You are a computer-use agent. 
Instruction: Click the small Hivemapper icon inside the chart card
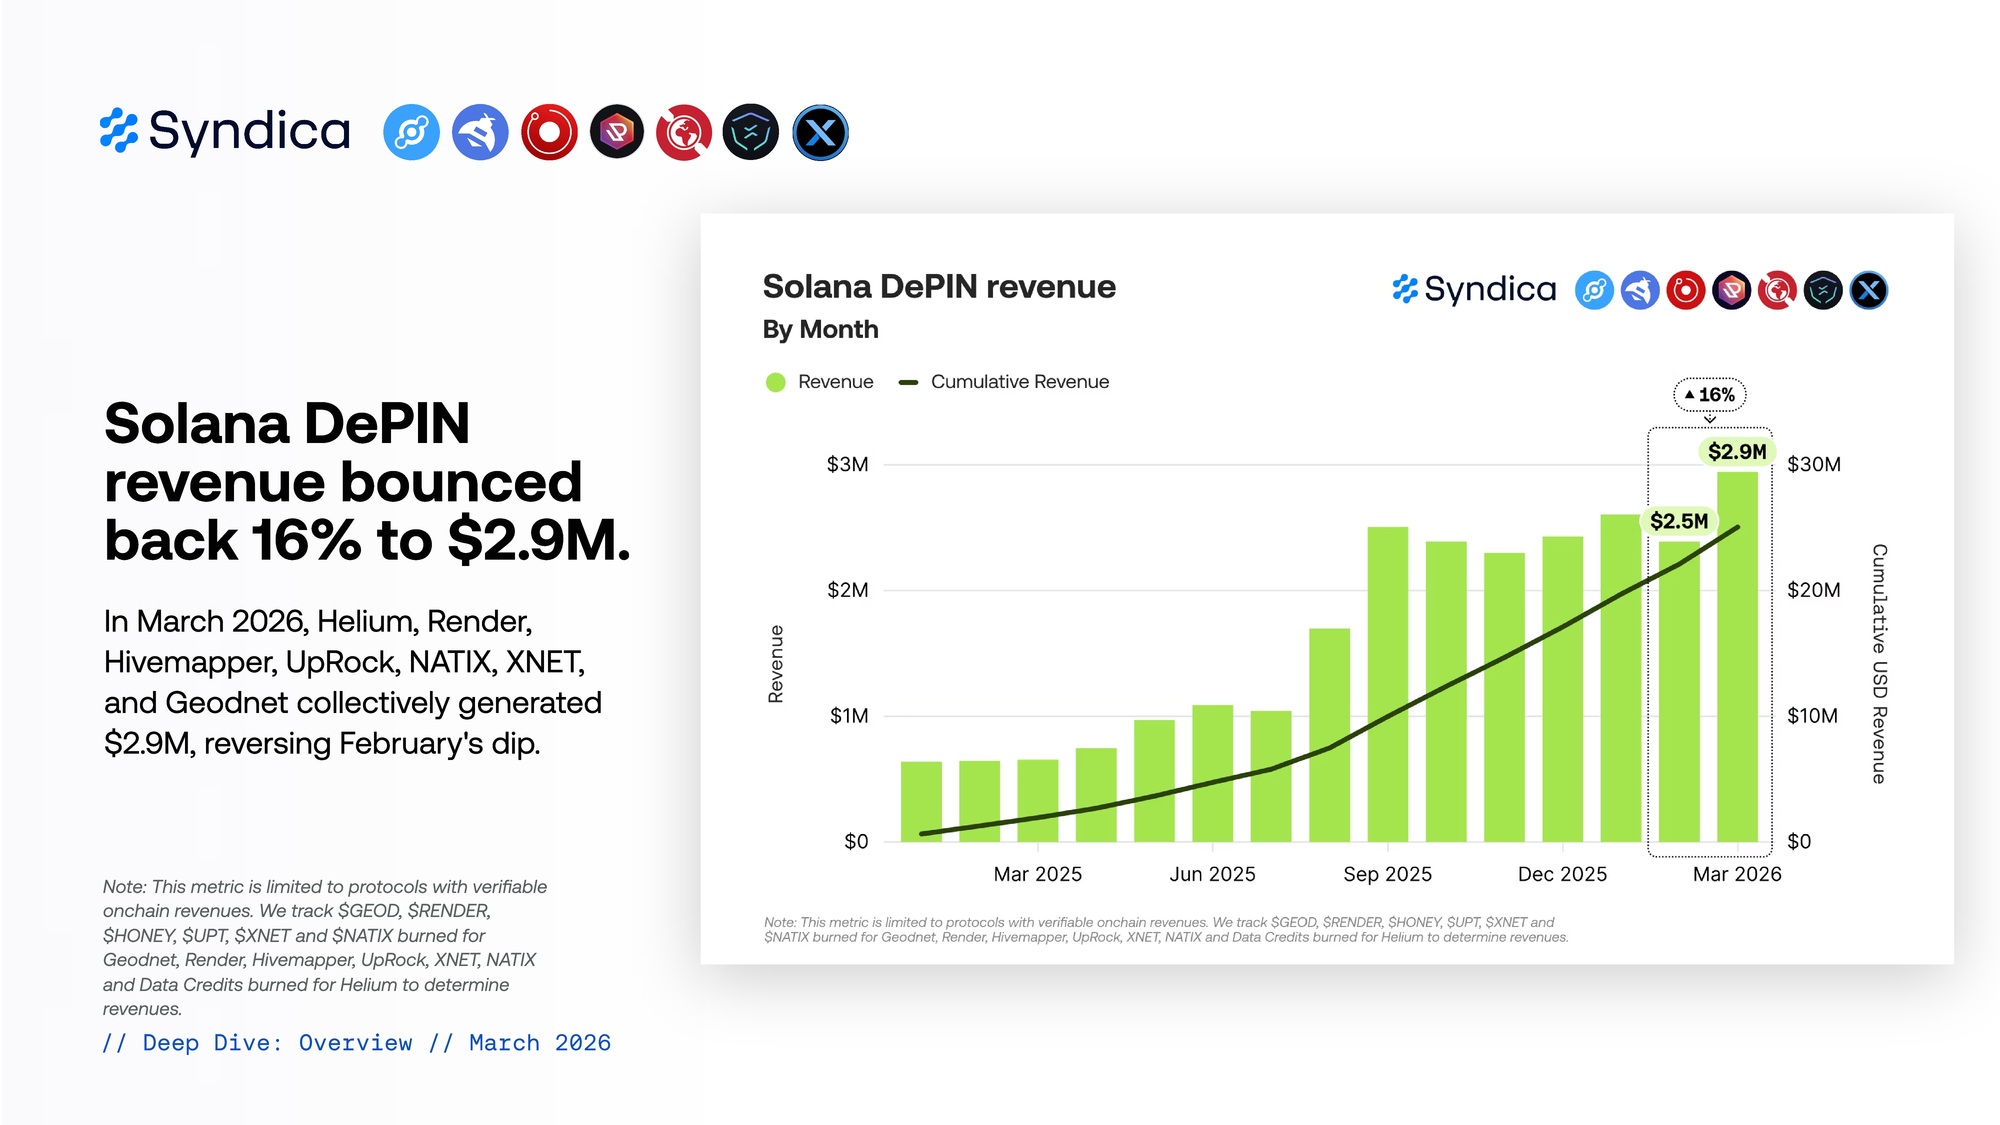[1640, 290]
